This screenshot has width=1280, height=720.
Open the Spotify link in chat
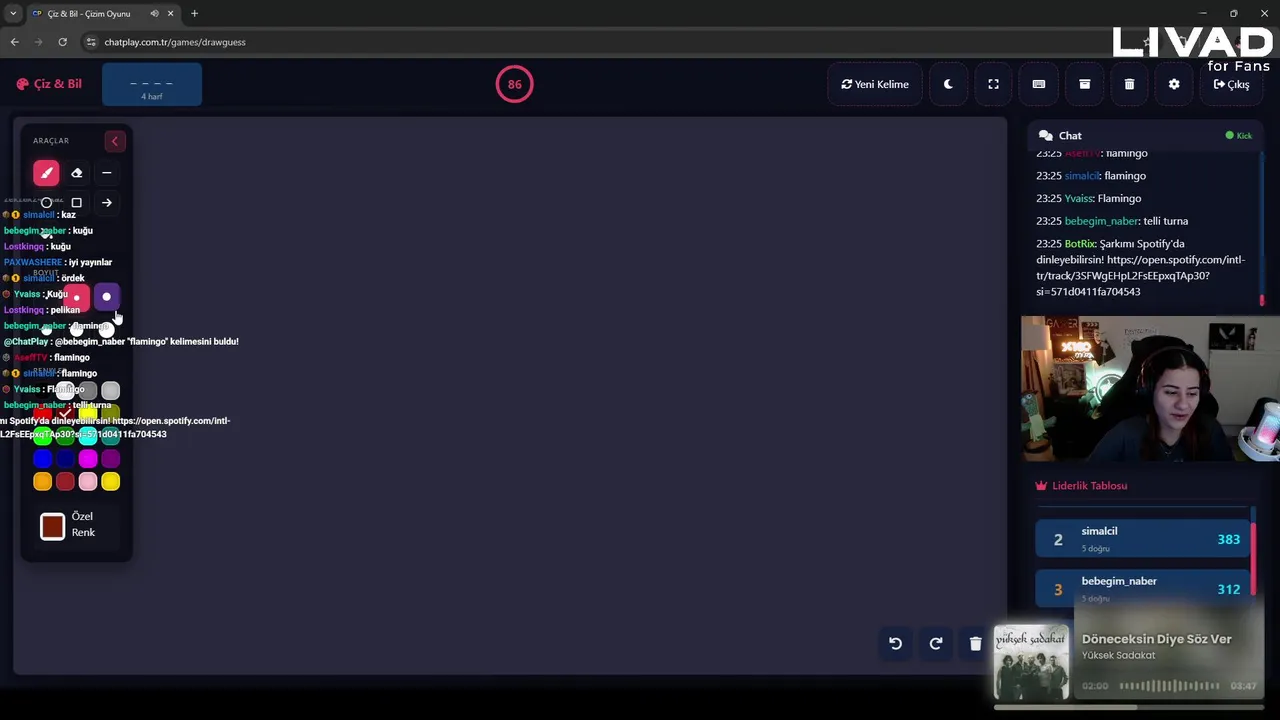1140,276
